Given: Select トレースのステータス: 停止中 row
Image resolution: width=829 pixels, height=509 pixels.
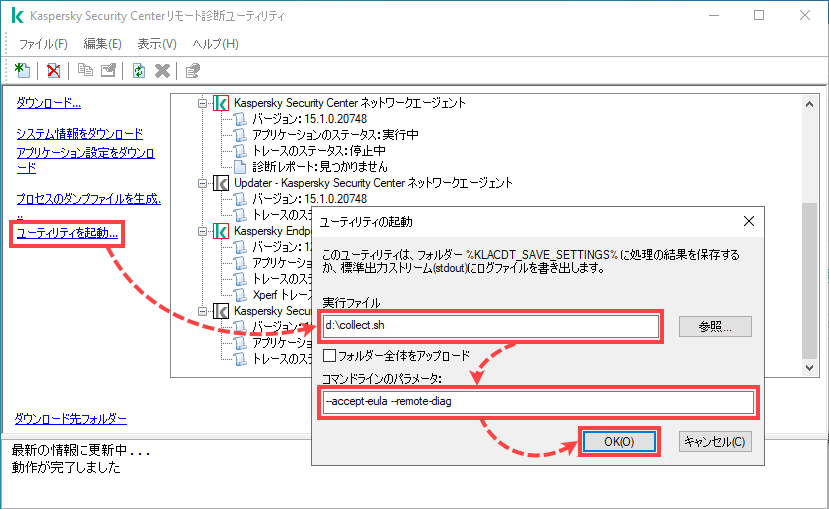Looking at the screenshot, I should 319,151.
